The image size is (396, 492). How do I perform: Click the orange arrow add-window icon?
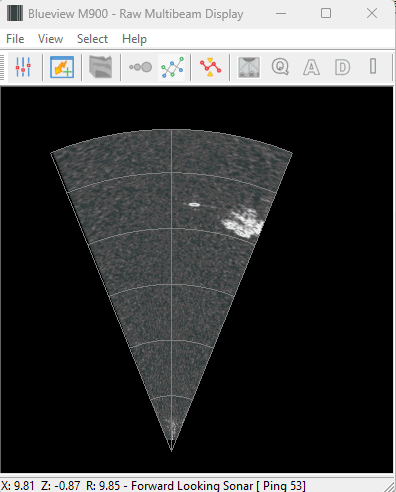point(62,67)
